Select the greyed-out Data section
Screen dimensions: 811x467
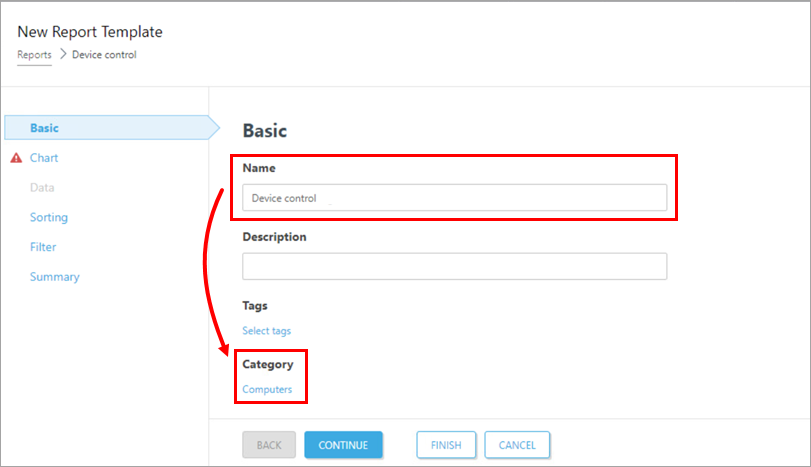[42, 187]
